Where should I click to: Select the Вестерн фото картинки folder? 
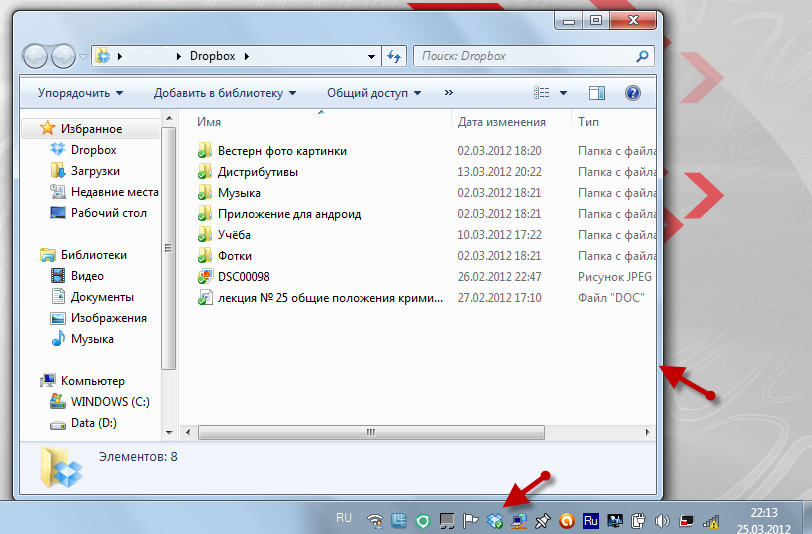pyautogui.click(x=282, y=151)
